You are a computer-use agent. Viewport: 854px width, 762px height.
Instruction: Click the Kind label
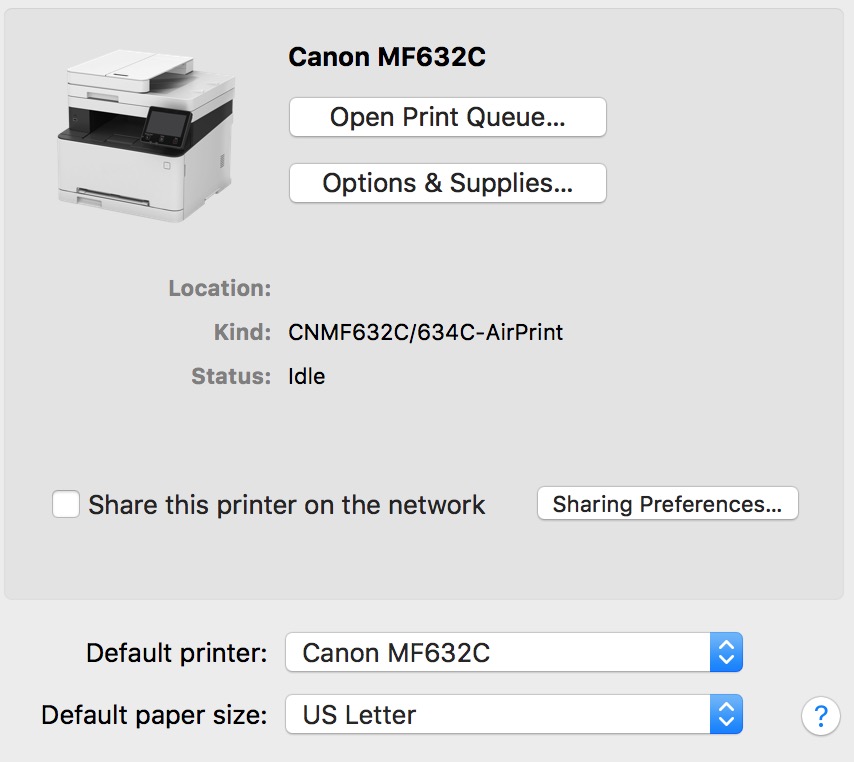point(242,332)
